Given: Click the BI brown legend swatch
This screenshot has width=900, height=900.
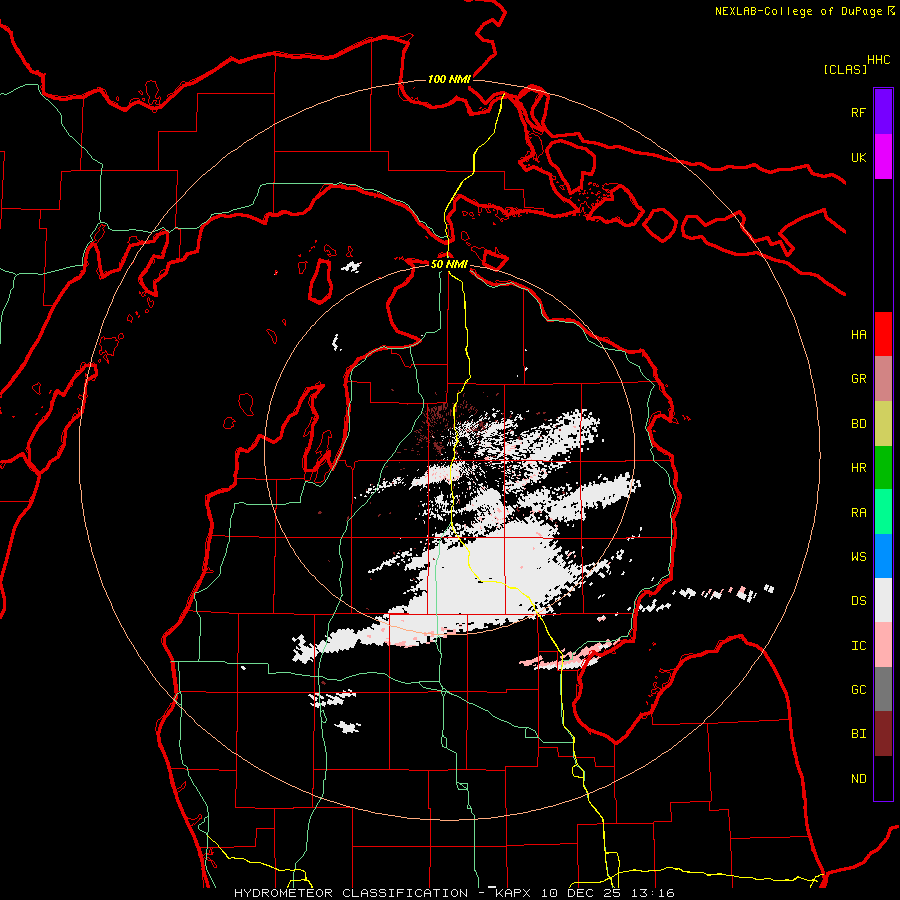Looking at the screenshot, I should (883, 734).
